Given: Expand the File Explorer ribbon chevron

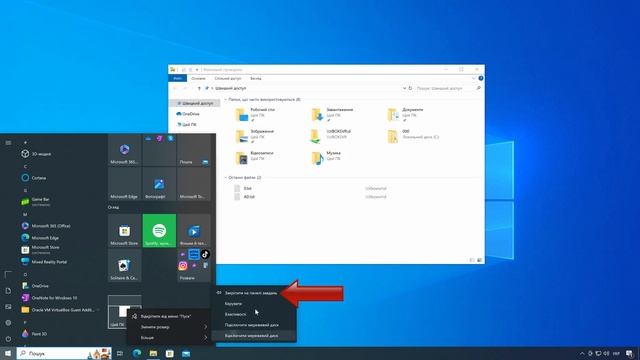Looking at the screenshot, I should coord(474,78).
